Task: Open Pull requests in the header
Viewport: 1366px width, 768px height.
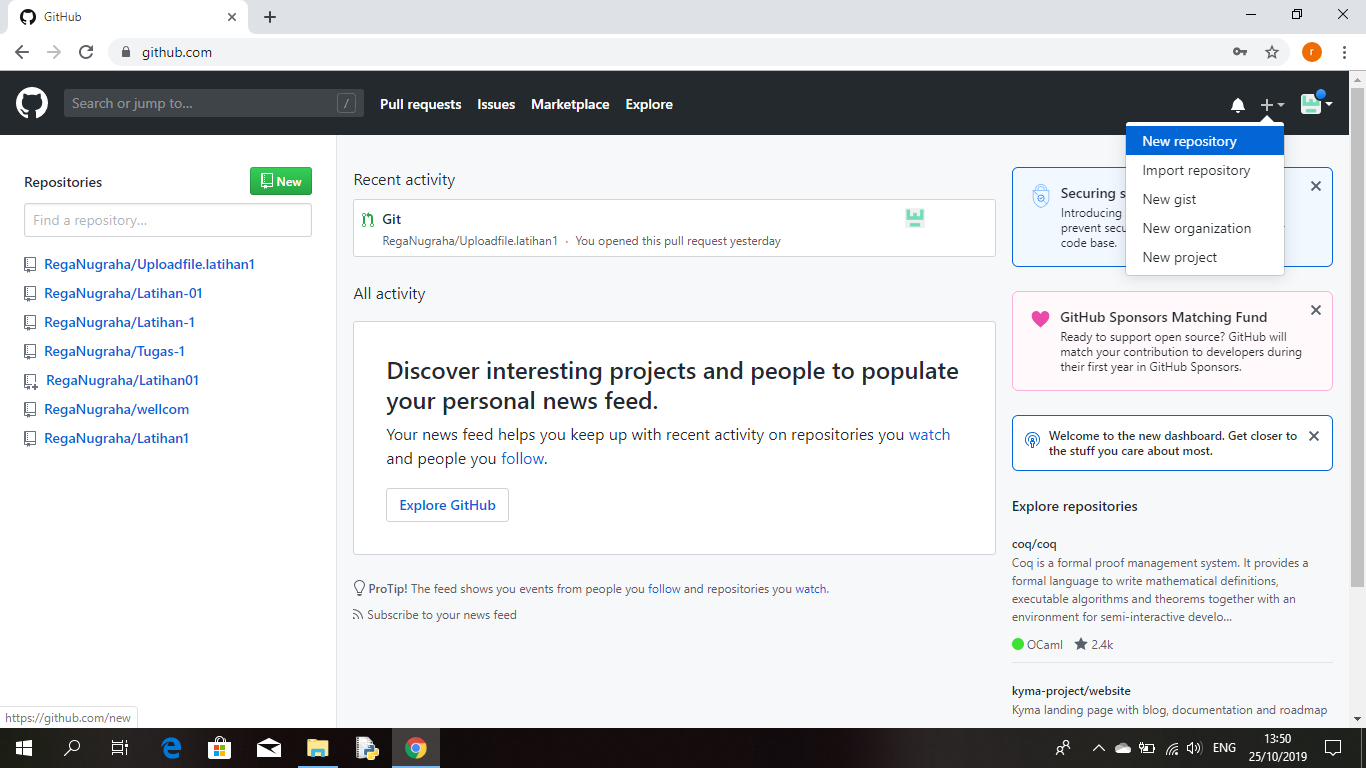Action: (x=420, y=104)
